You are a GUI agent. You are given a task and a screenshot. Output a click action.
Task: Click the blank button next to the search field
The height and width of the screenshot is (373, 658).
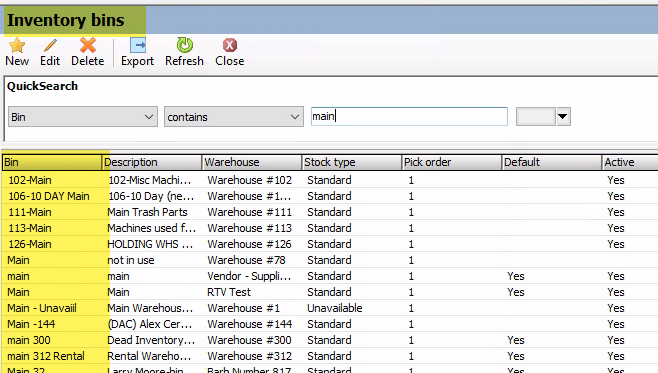535,117
